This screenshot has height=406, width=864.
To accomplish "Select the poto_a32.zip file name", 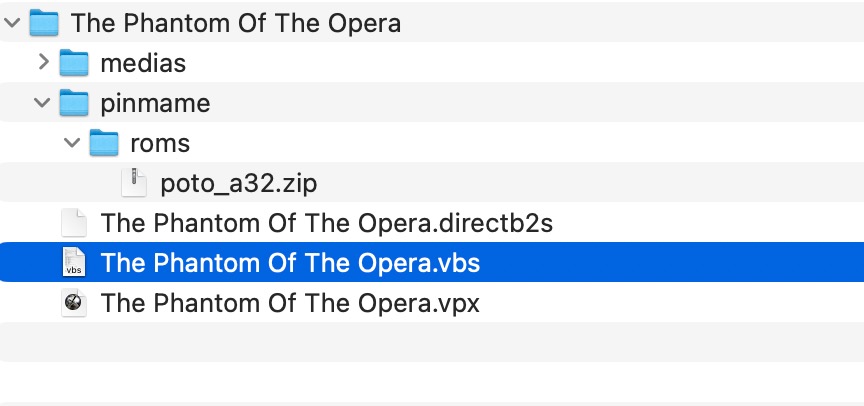I will tap(239, 183).
